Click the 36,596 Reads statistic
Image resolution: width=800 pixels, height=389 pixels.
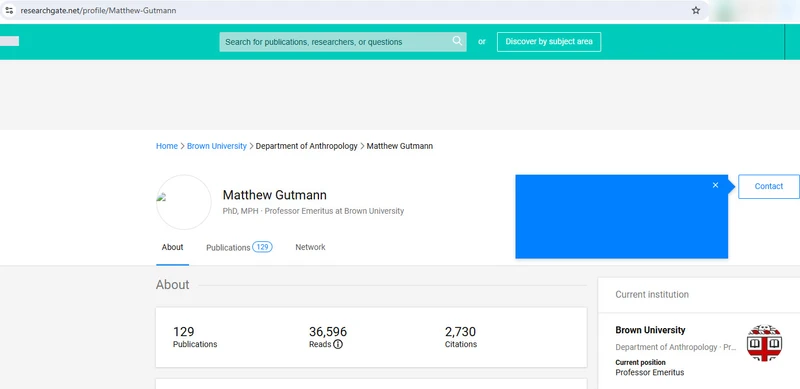[328, 337]
